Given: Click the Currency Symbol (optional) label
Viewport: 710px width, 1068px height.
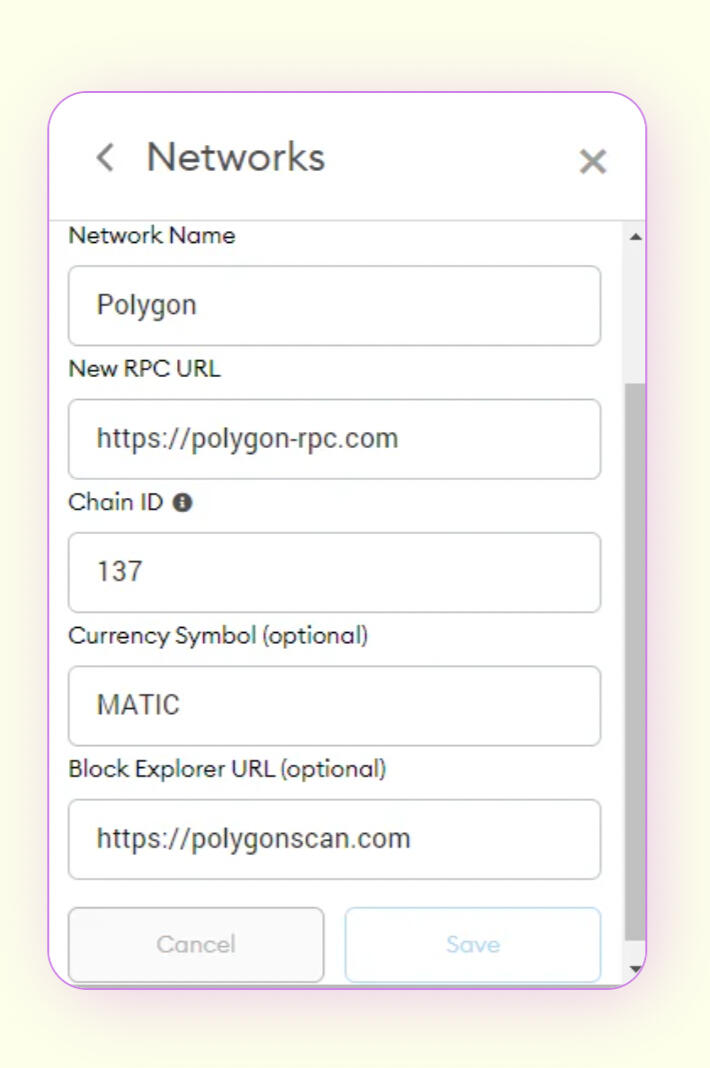Looking at the screenshot, I should (x=218, y=635).
